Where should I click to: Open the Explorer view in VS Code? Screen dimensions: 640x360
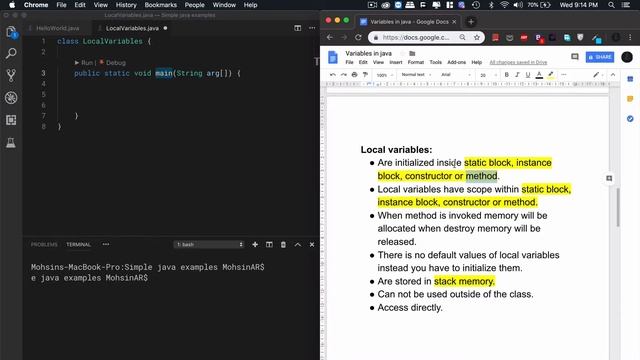tap(11, 32)
